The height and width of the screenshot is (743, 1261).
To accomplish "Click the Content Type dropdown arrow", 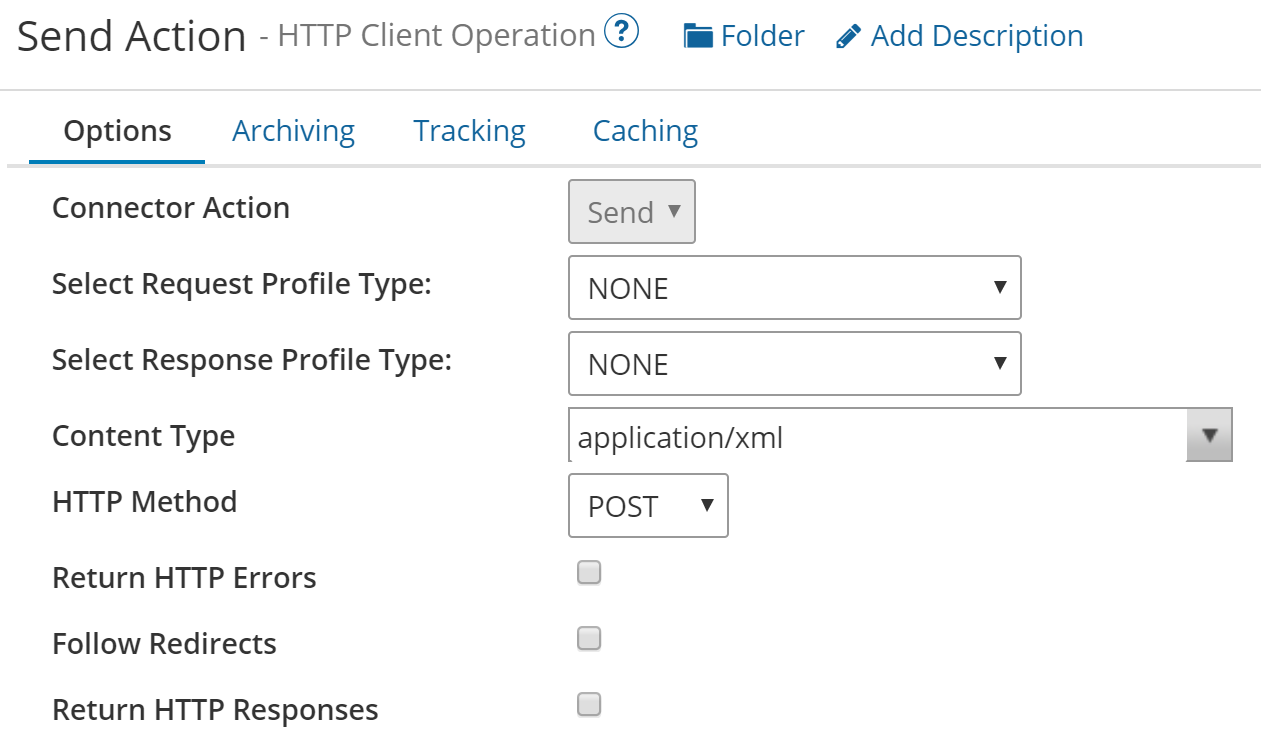I will [x=1210, y=435].
